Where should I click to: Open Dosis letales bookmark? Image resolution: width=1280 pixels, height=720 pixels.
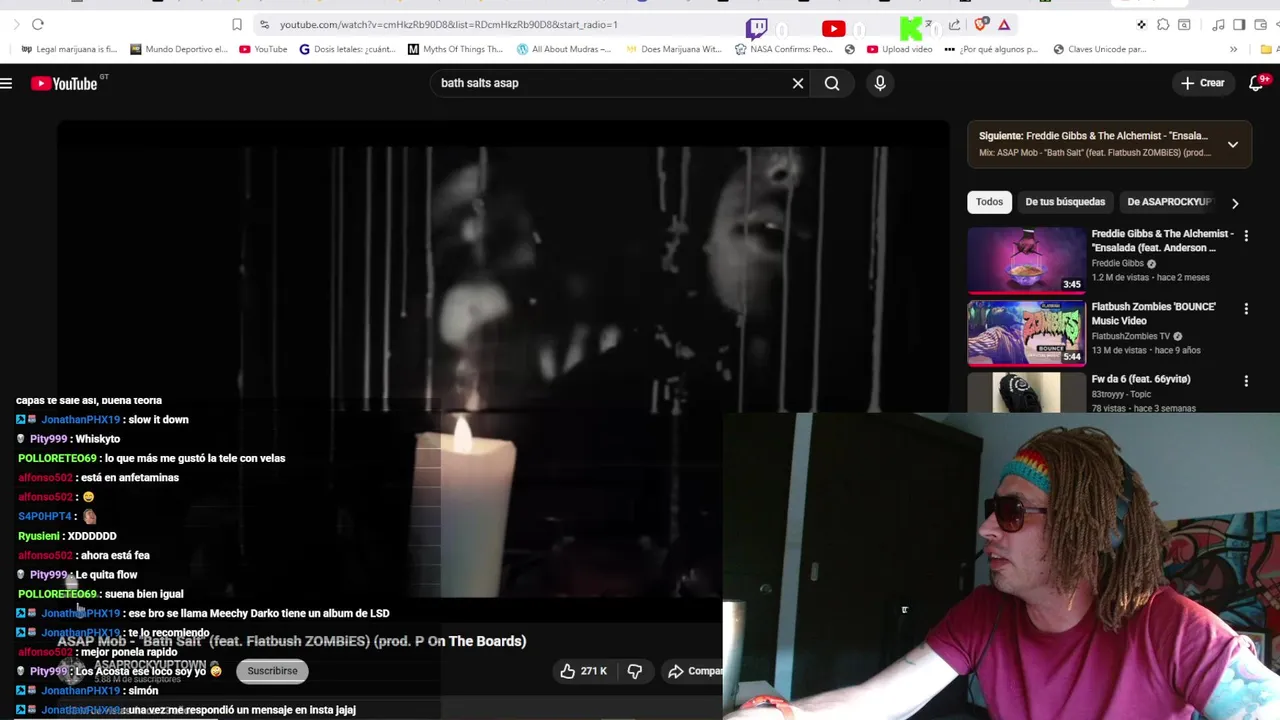tap(348, 49)
